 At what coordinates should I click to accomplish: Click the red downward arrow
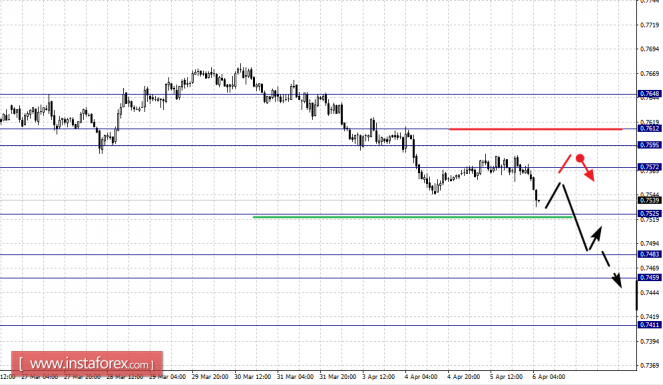click(x=589, y=172)
